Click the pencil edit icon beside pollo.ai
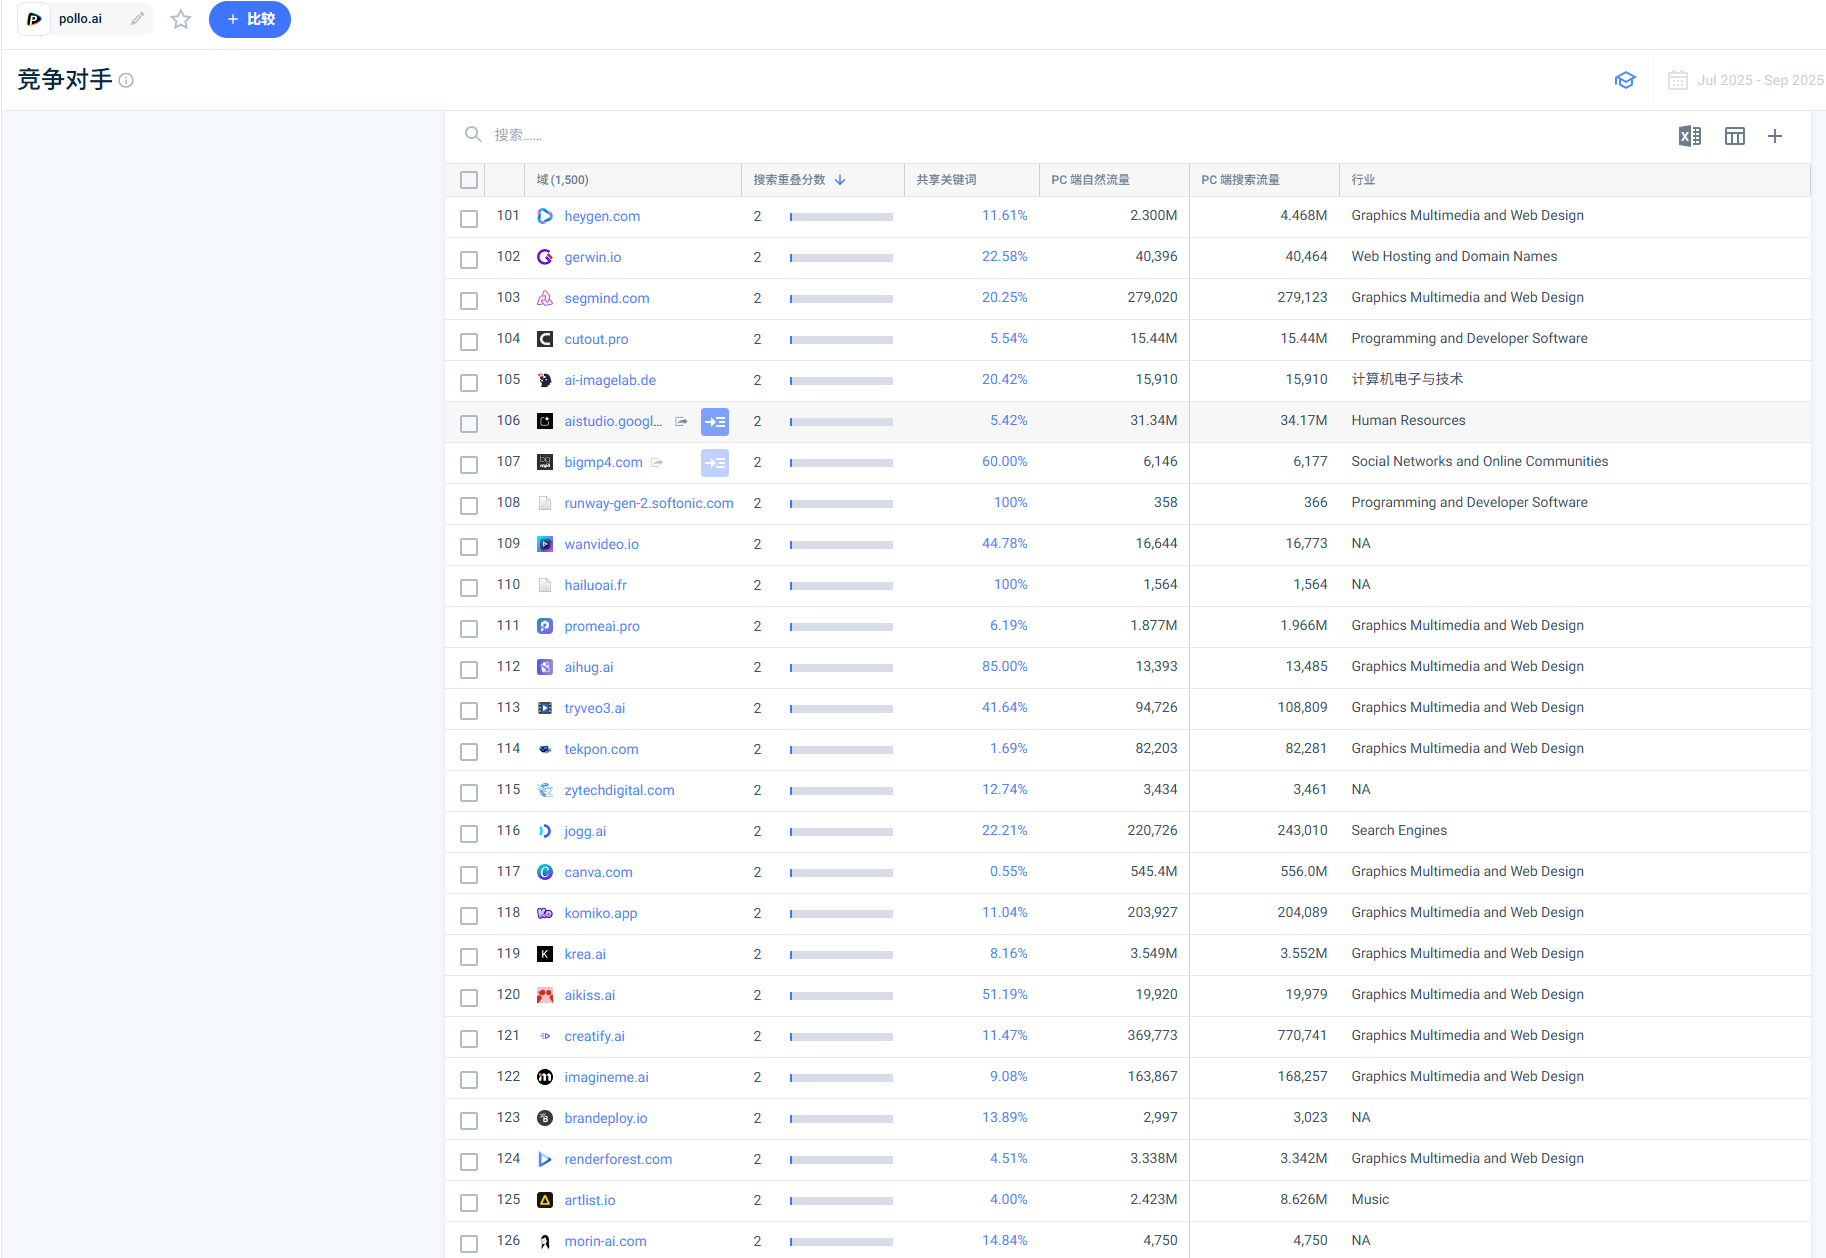 pyautogui.click(x=137, y=19)
